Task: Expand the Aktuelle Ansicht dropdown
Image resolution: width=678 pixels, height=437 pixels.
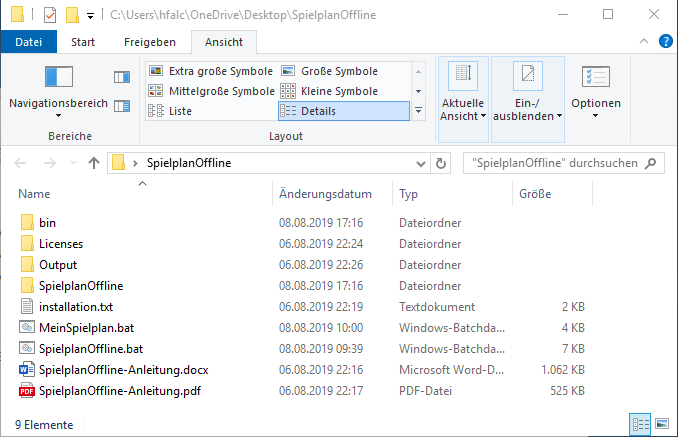Action: [x=463, y=110]
